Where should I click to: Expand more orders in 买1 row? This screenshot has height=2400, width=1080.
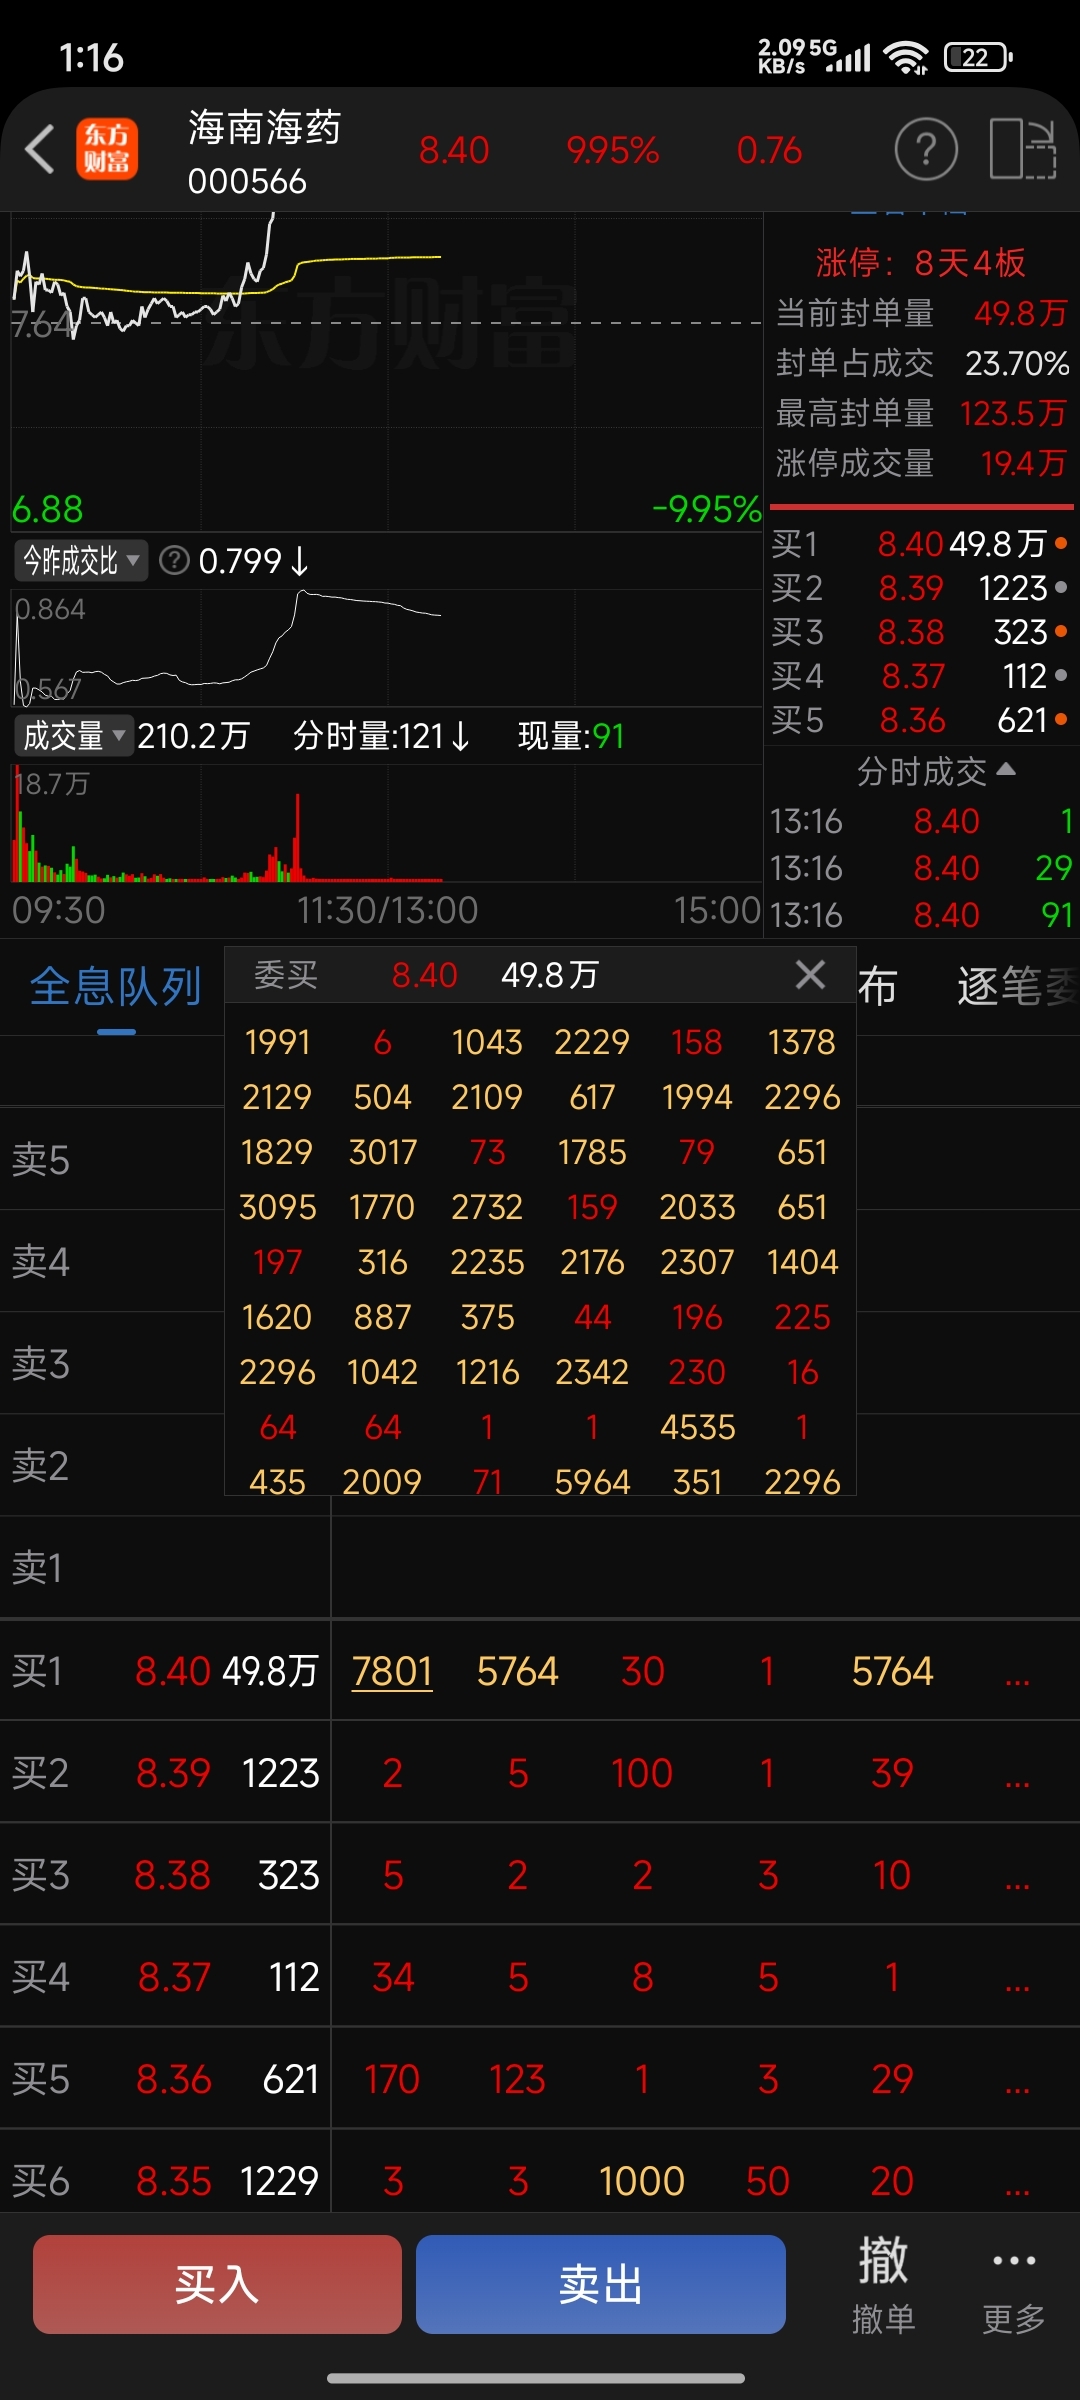(x=1017, y=1672)
